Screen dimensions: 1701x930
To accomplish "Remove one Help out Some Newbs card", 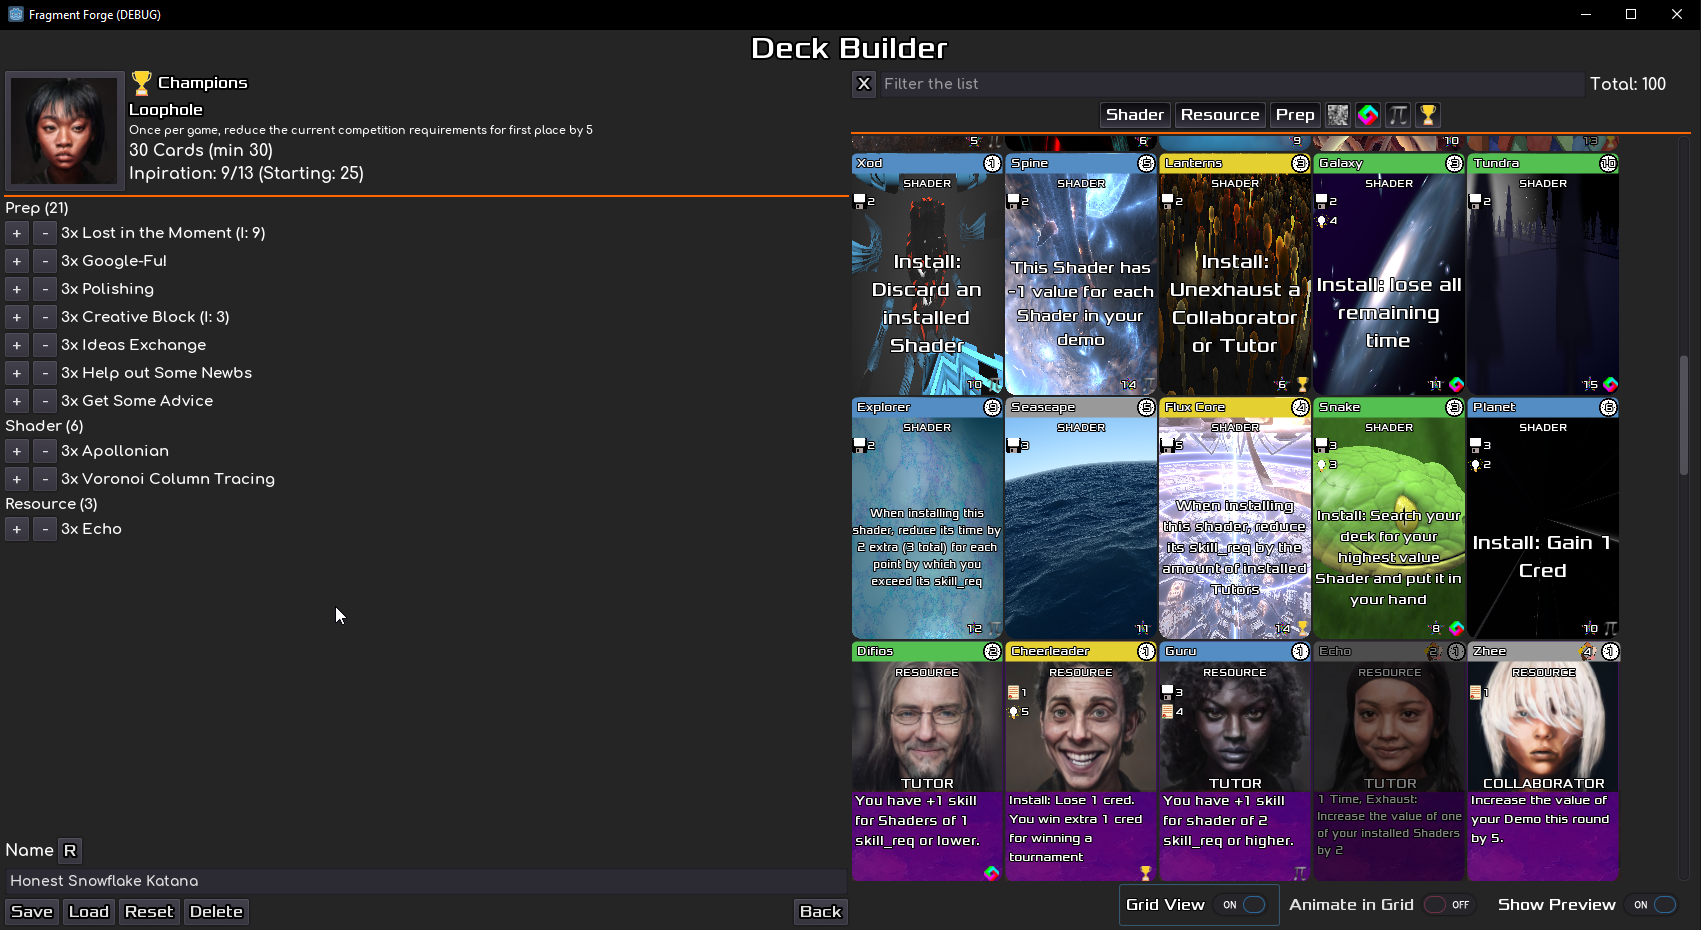I will 45,373.
